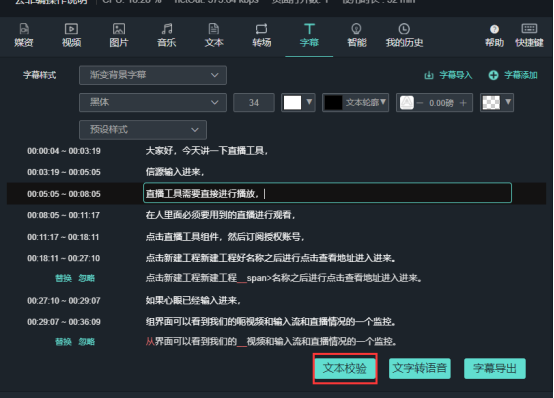The width and height of the screenshot is (554, 398).
Task: Click correction text 从界面可以看到我们的视频
Action: [271, 341]
